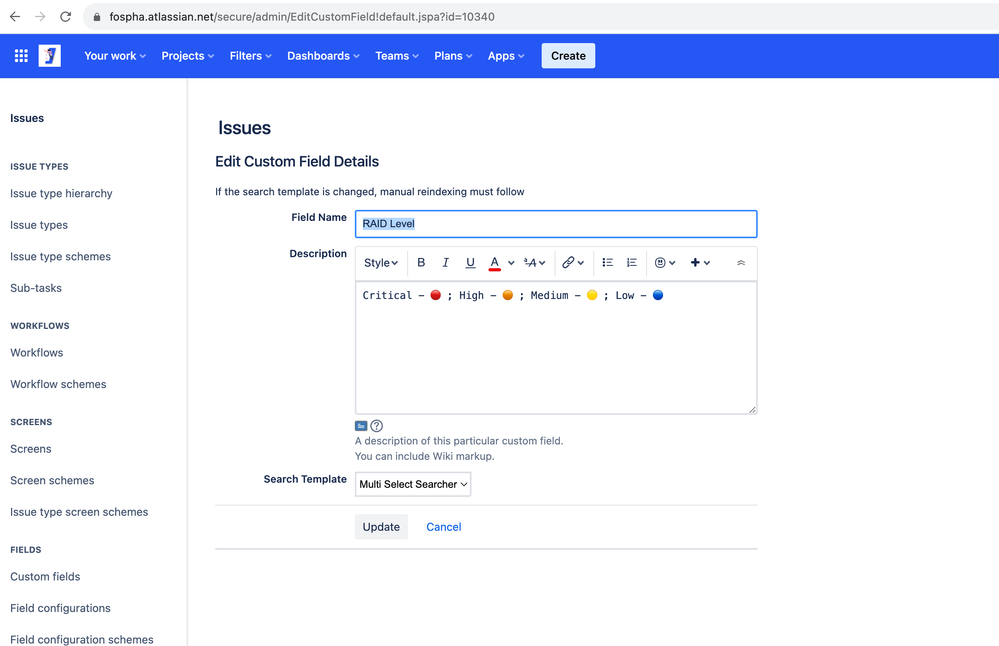Click the Issues sidebar heading
The width and height of the screenshot is (999, 646).
[27, 118]
